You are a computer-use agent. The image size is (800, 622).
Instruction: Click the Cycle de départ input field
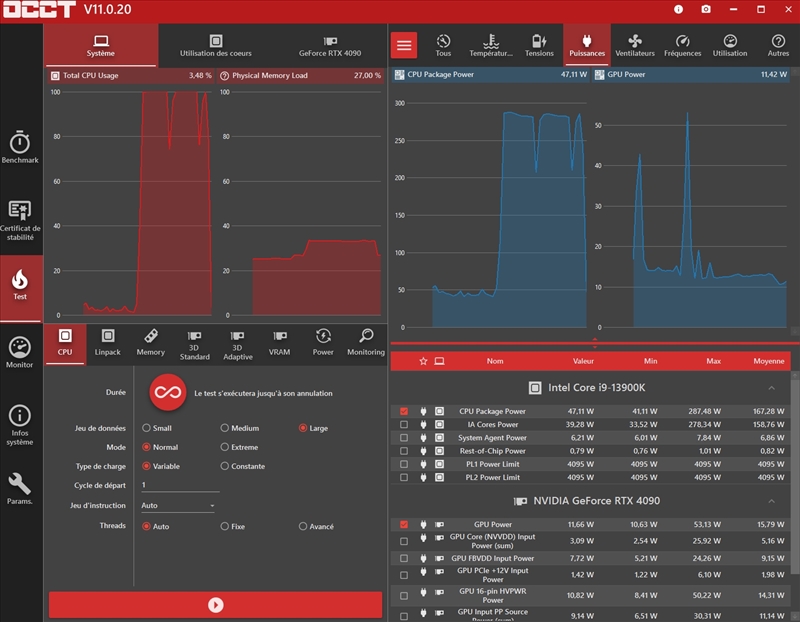(x=180, y=485)
